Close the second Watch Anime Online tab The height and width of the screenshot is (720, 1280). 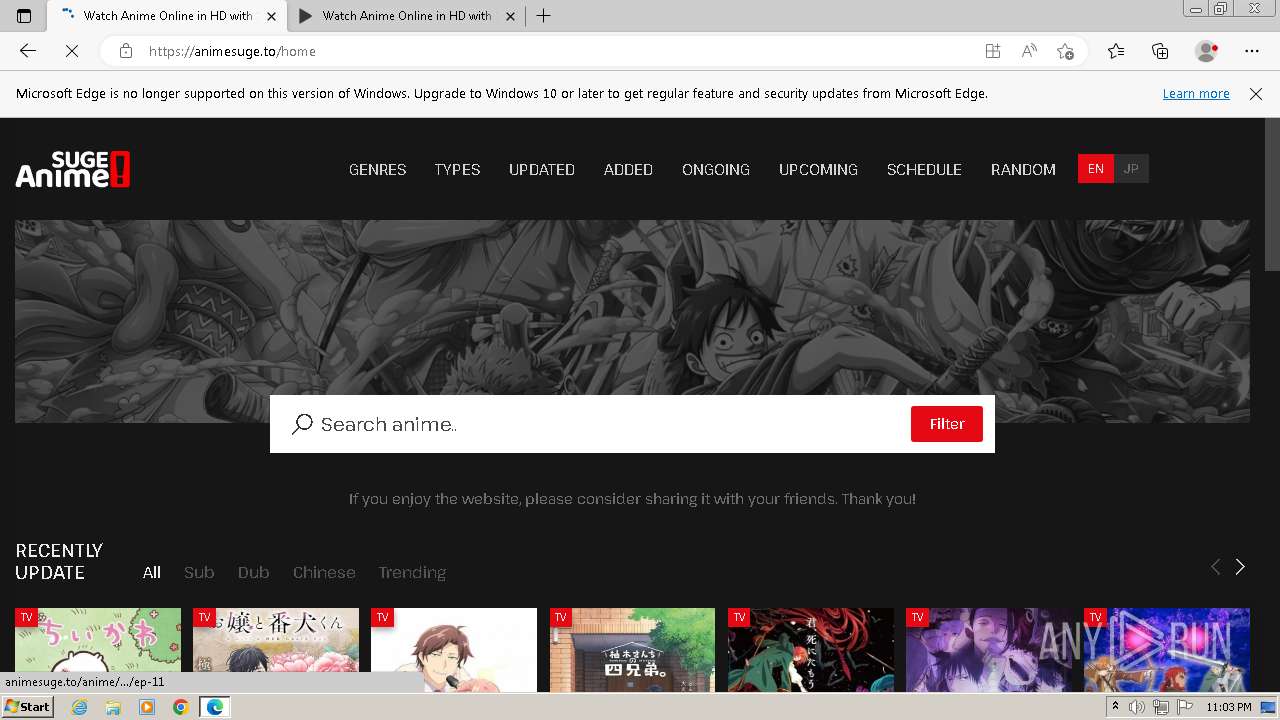tap(511, 16)
